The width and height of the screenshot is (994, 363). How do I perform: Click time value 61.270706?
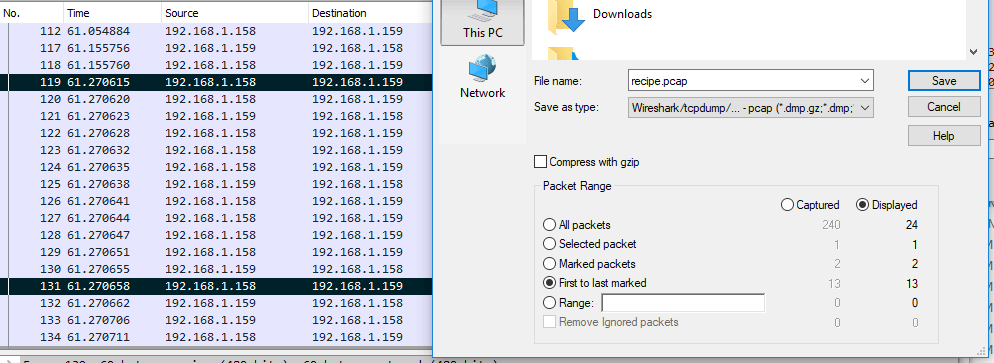[x=98, y=320]
